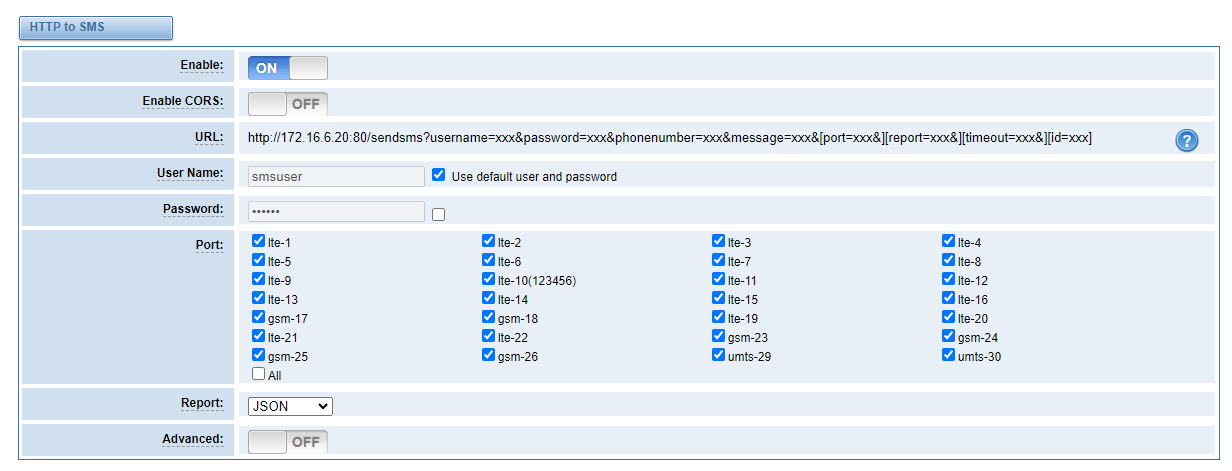Viewport: 1232px width, 471px height.
Task: Uncheck the lte-6 port checkbox
Action: pos(488,260)
